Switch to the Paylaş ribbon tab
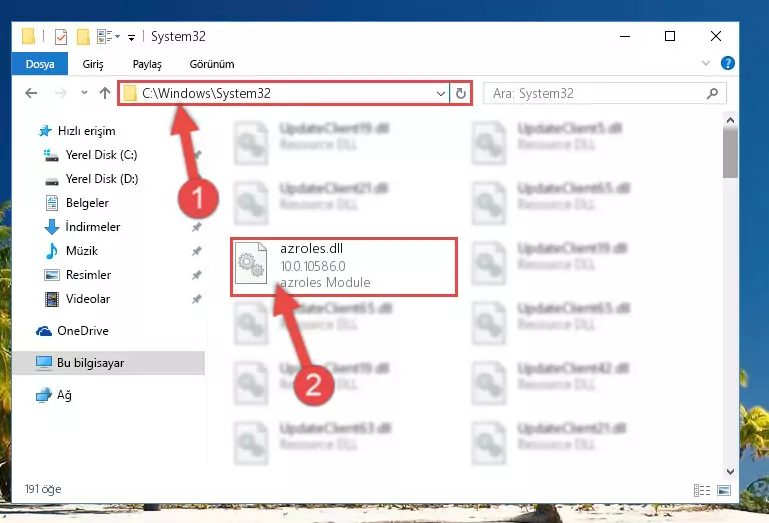 (147, 64)
